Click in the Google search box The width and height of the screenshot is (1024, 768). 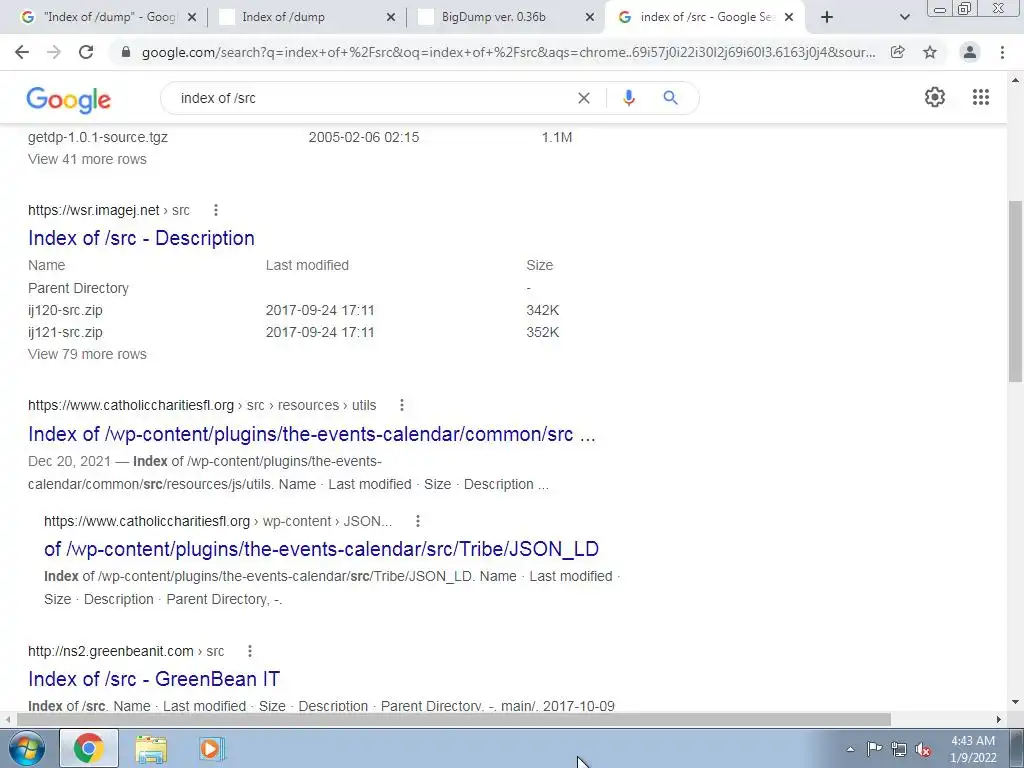click(x=372, y=98)
